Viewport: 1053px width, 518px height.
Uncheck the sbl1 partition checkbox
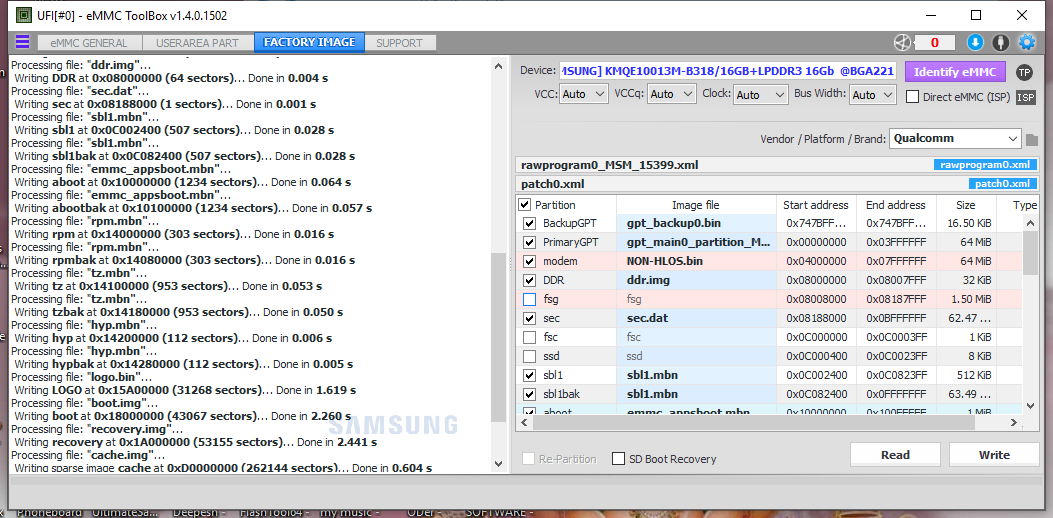[529, 375]
